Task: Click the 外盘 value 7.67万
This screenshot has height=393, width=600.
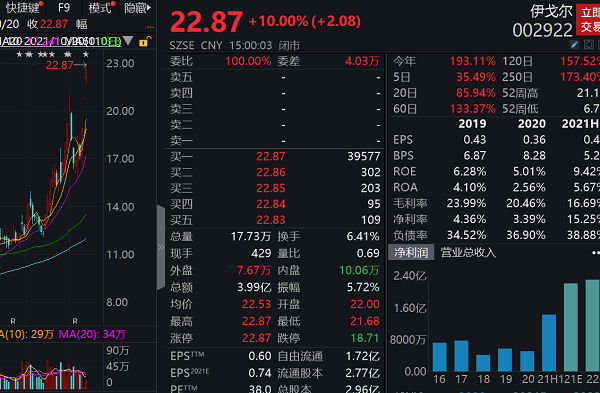Action: (254, 271)
